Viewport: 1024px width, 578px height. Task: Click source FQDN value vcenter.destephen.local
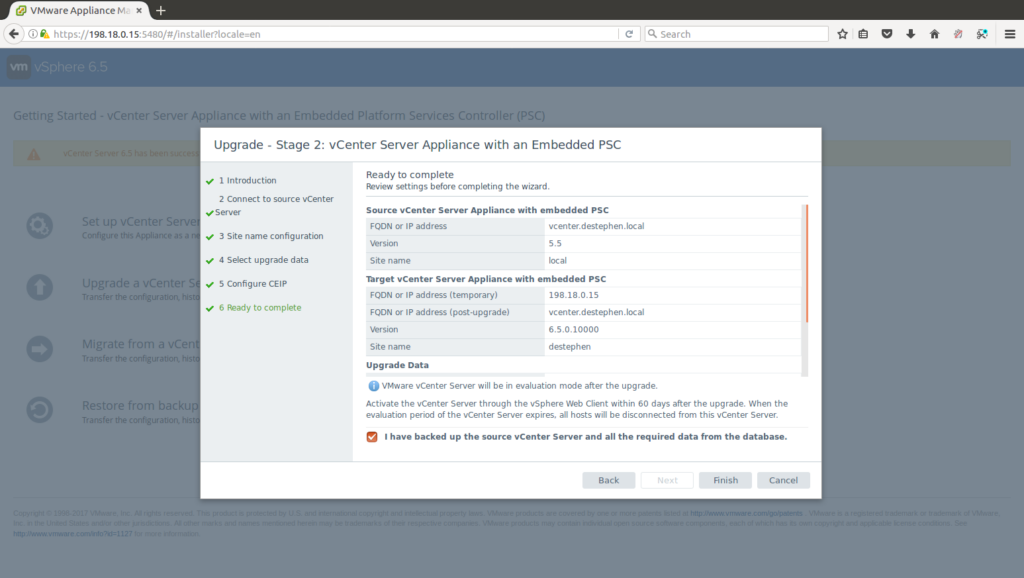coord(596,226)
